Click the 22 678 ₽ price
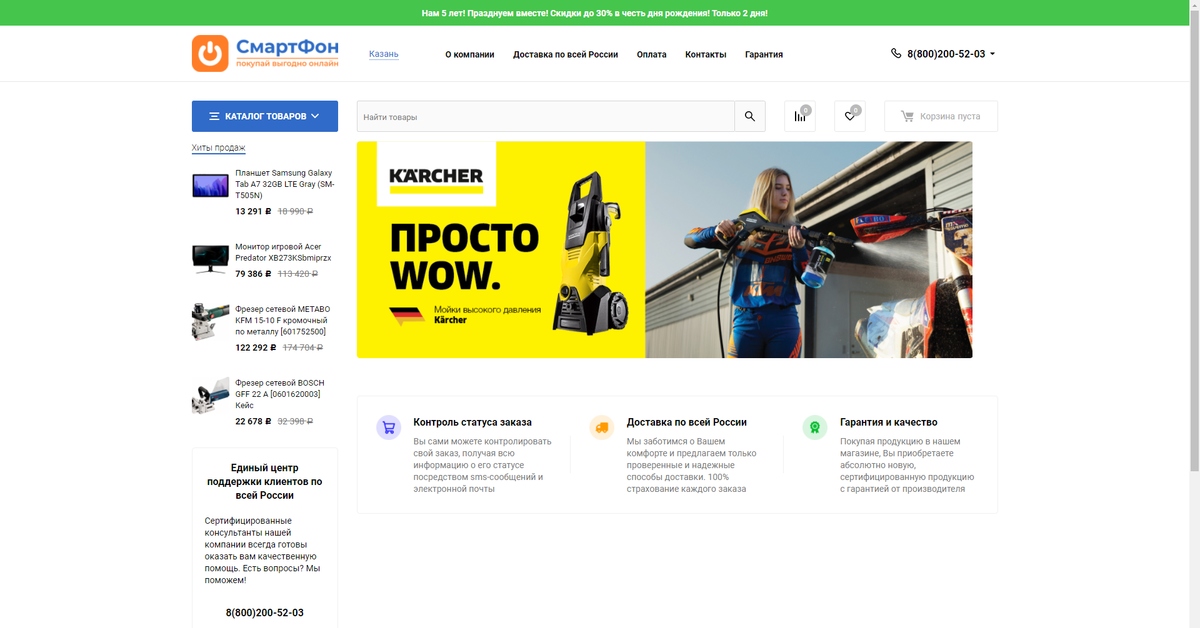 coord(254,421)
